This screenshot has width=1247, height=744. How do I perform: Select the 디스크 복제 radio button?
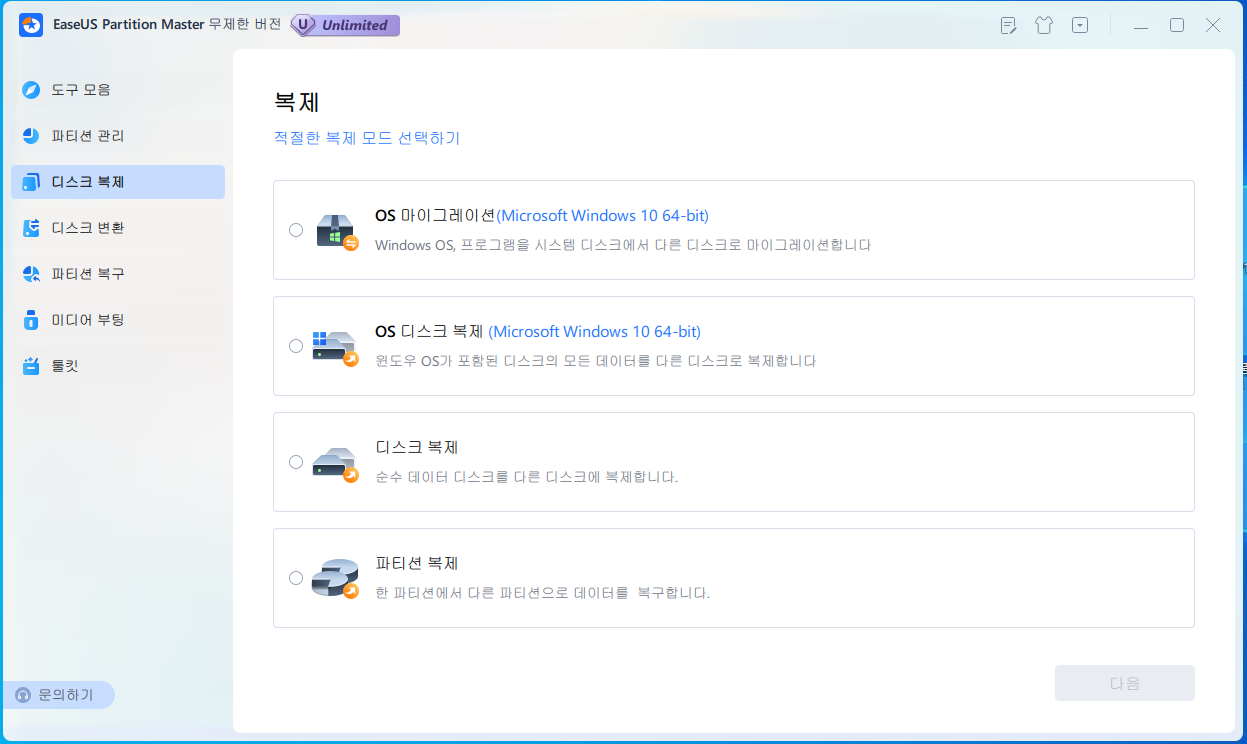296,462
